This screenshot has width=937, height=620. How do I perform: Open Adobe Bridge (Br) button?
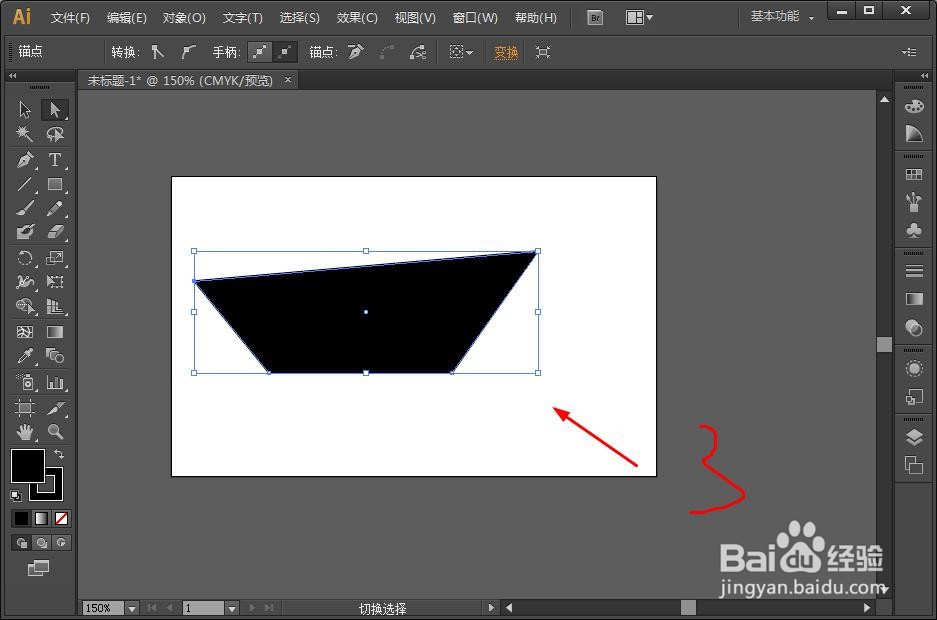[595, 18]
